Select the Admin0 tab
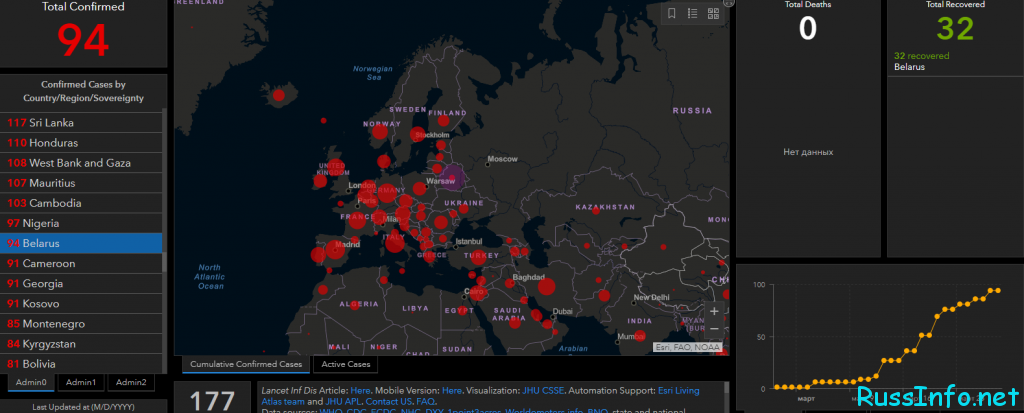Viewport: 1024px width, 413px height. click(x=31, y=382)
